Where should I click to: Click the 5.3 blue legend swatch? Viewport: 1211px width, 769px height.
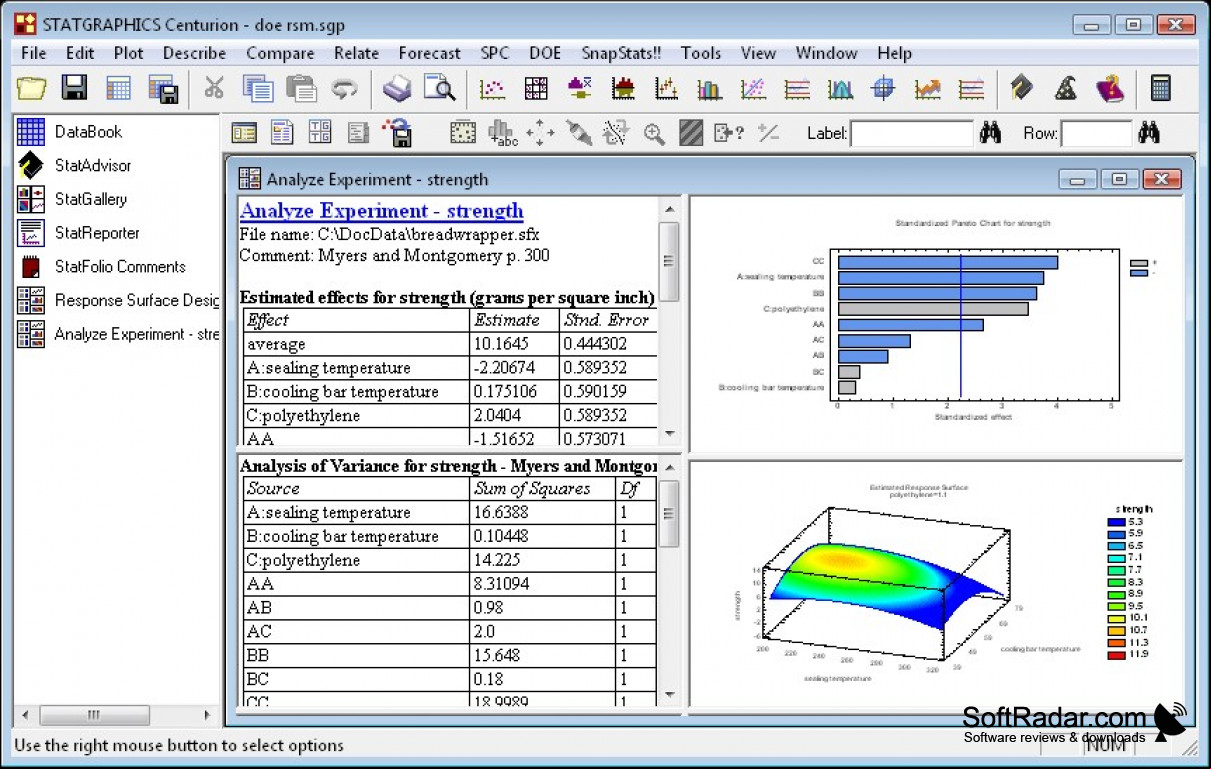(1115, 521)
